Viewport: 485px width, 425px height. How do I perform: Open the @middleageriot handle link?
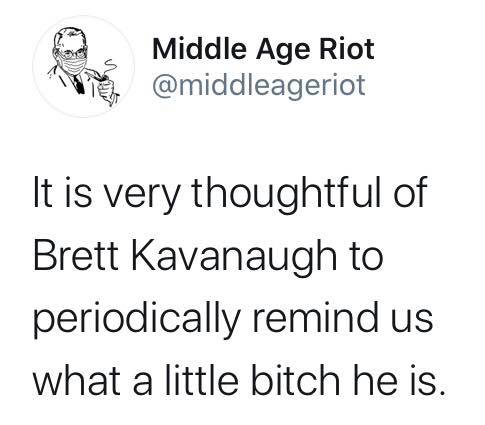259,85
